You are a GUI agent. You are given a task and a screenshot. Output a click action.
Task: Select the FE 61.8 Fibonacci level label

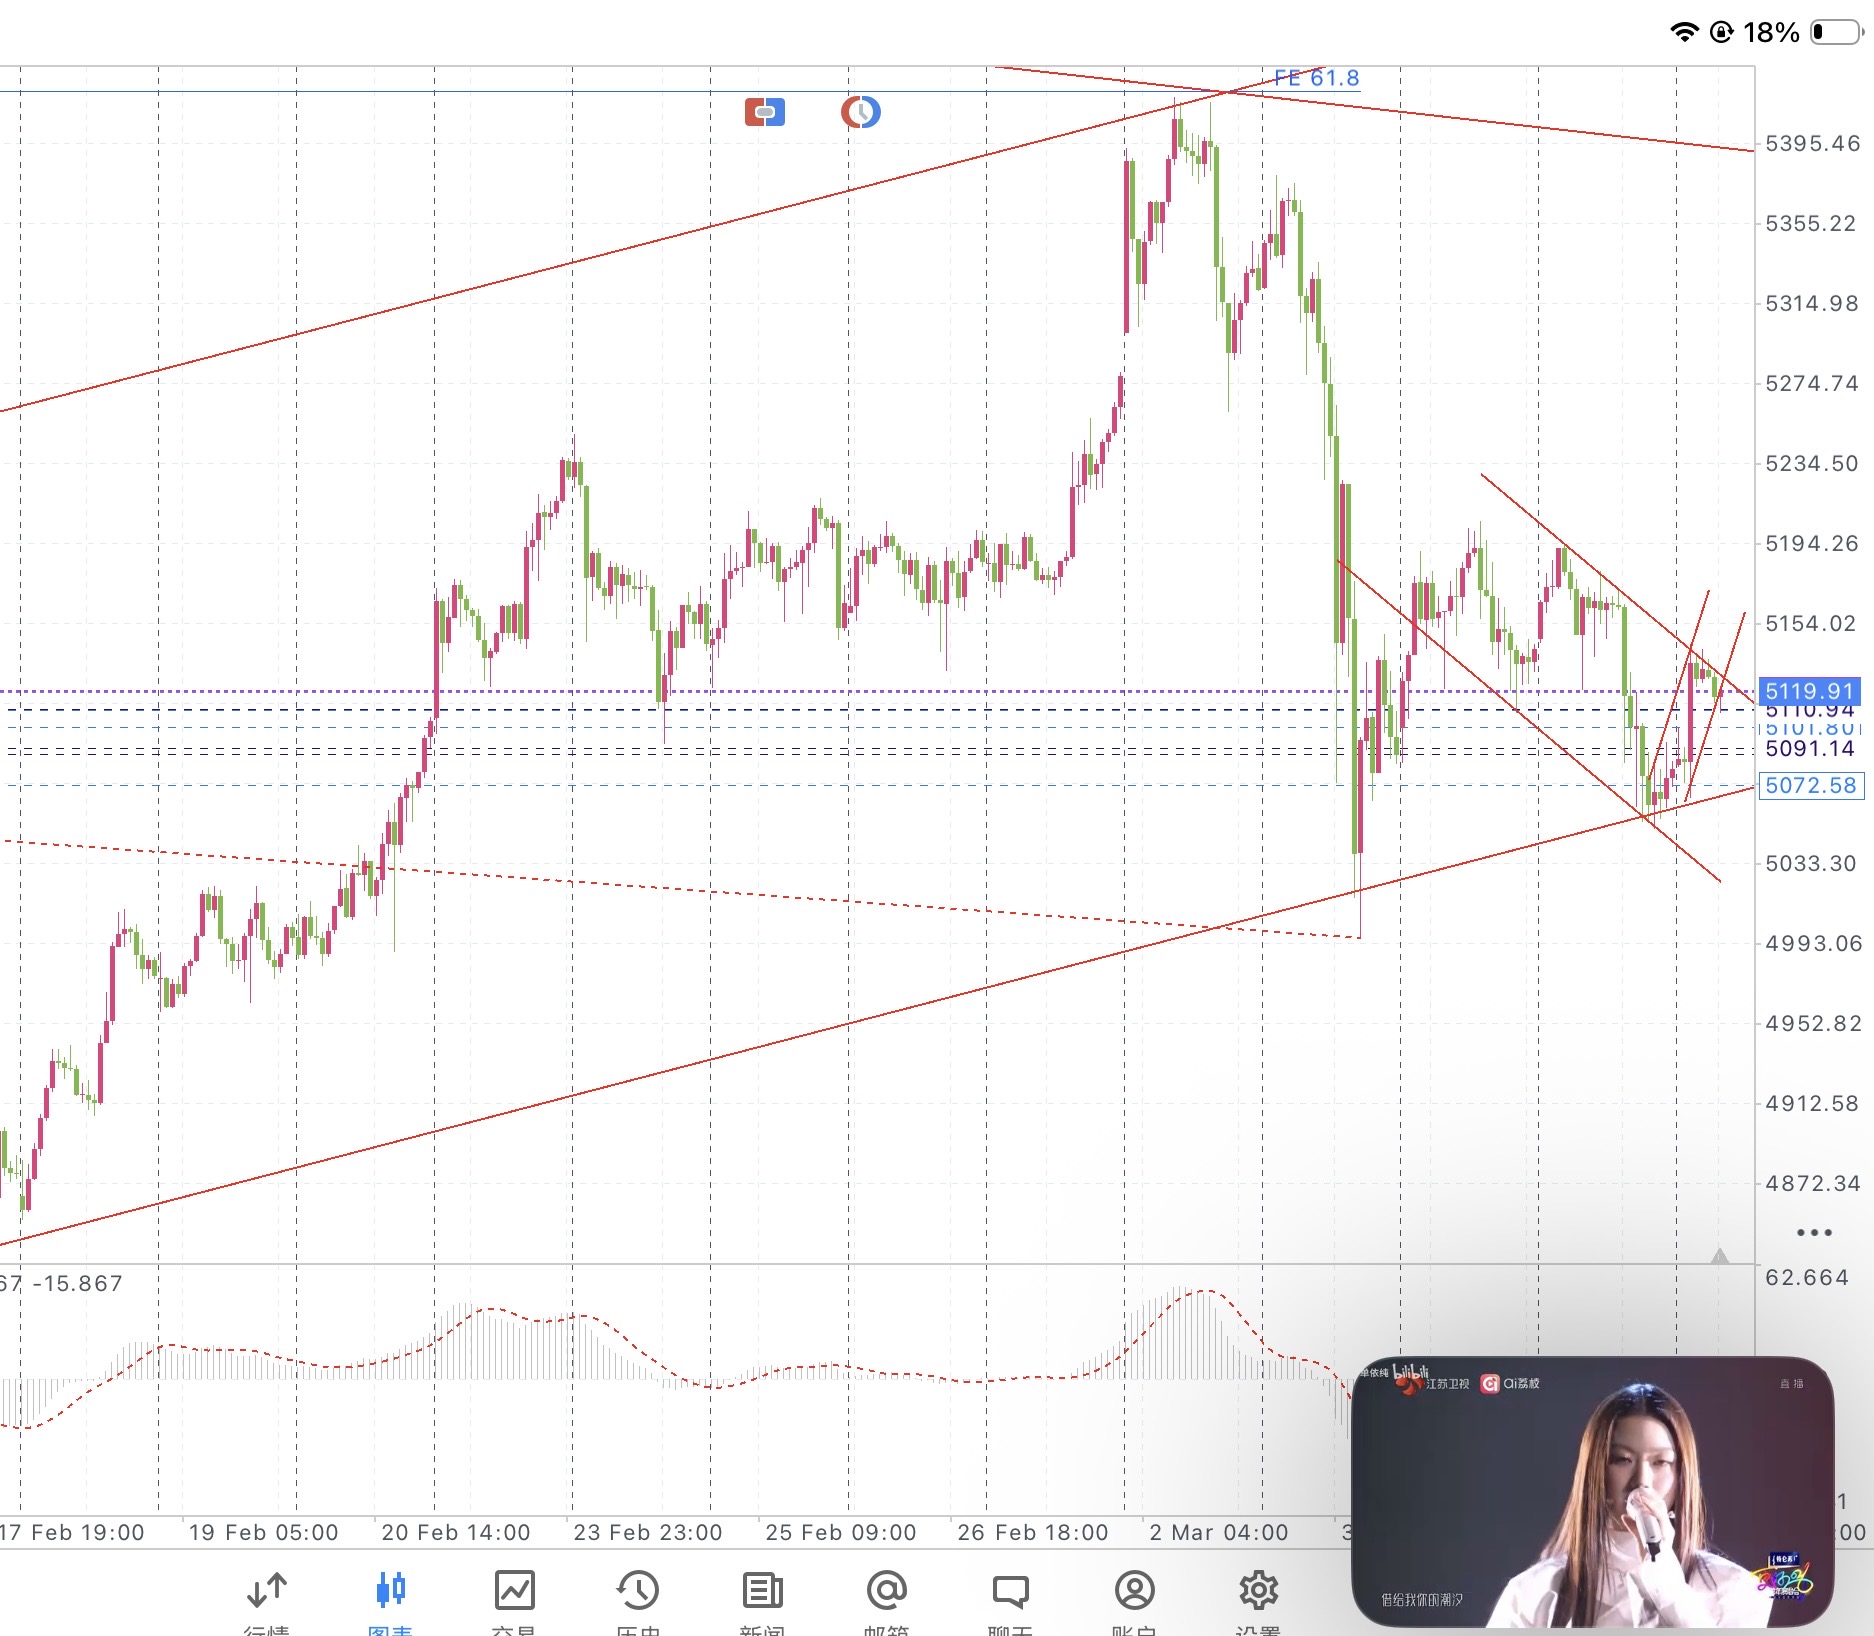coord(1316,78)
